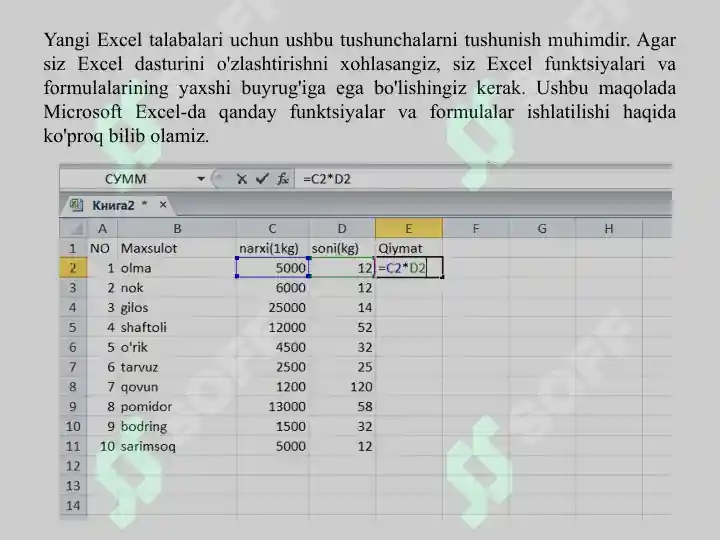Click quantity cell 120 in qovun row
The image size is (720, 540).
tap(342, 387)
